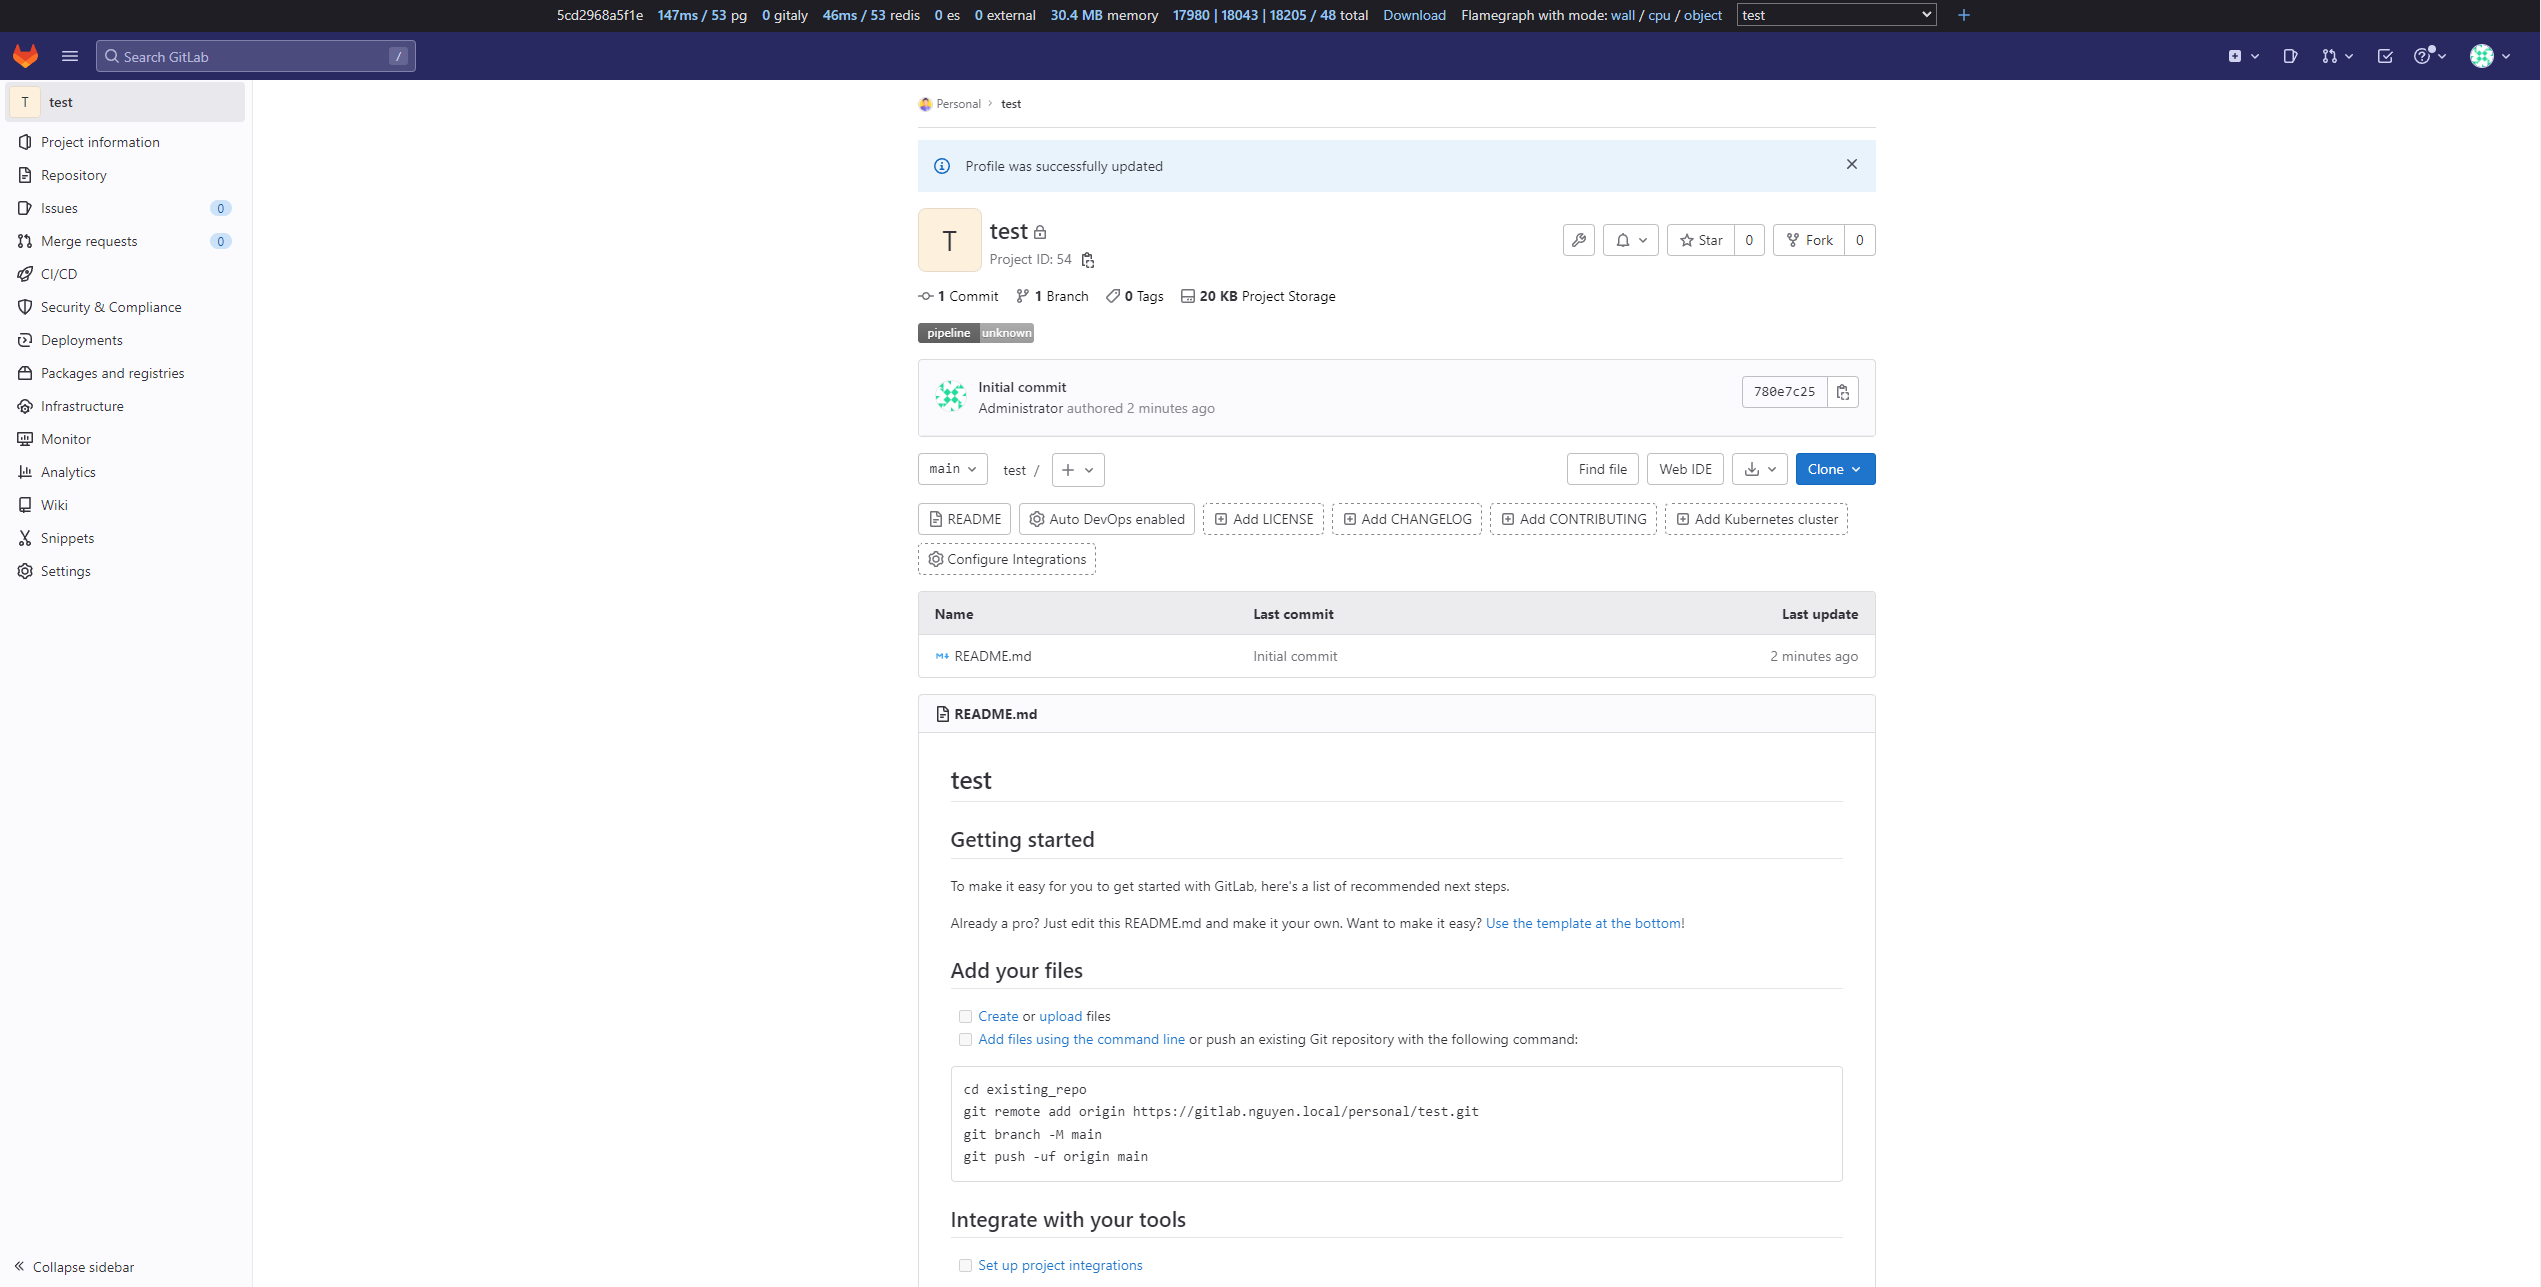Viewport: 2541px width, 1287px height.
Task: Click the wrench project settings icon
Action: (x=1579, y=240)
